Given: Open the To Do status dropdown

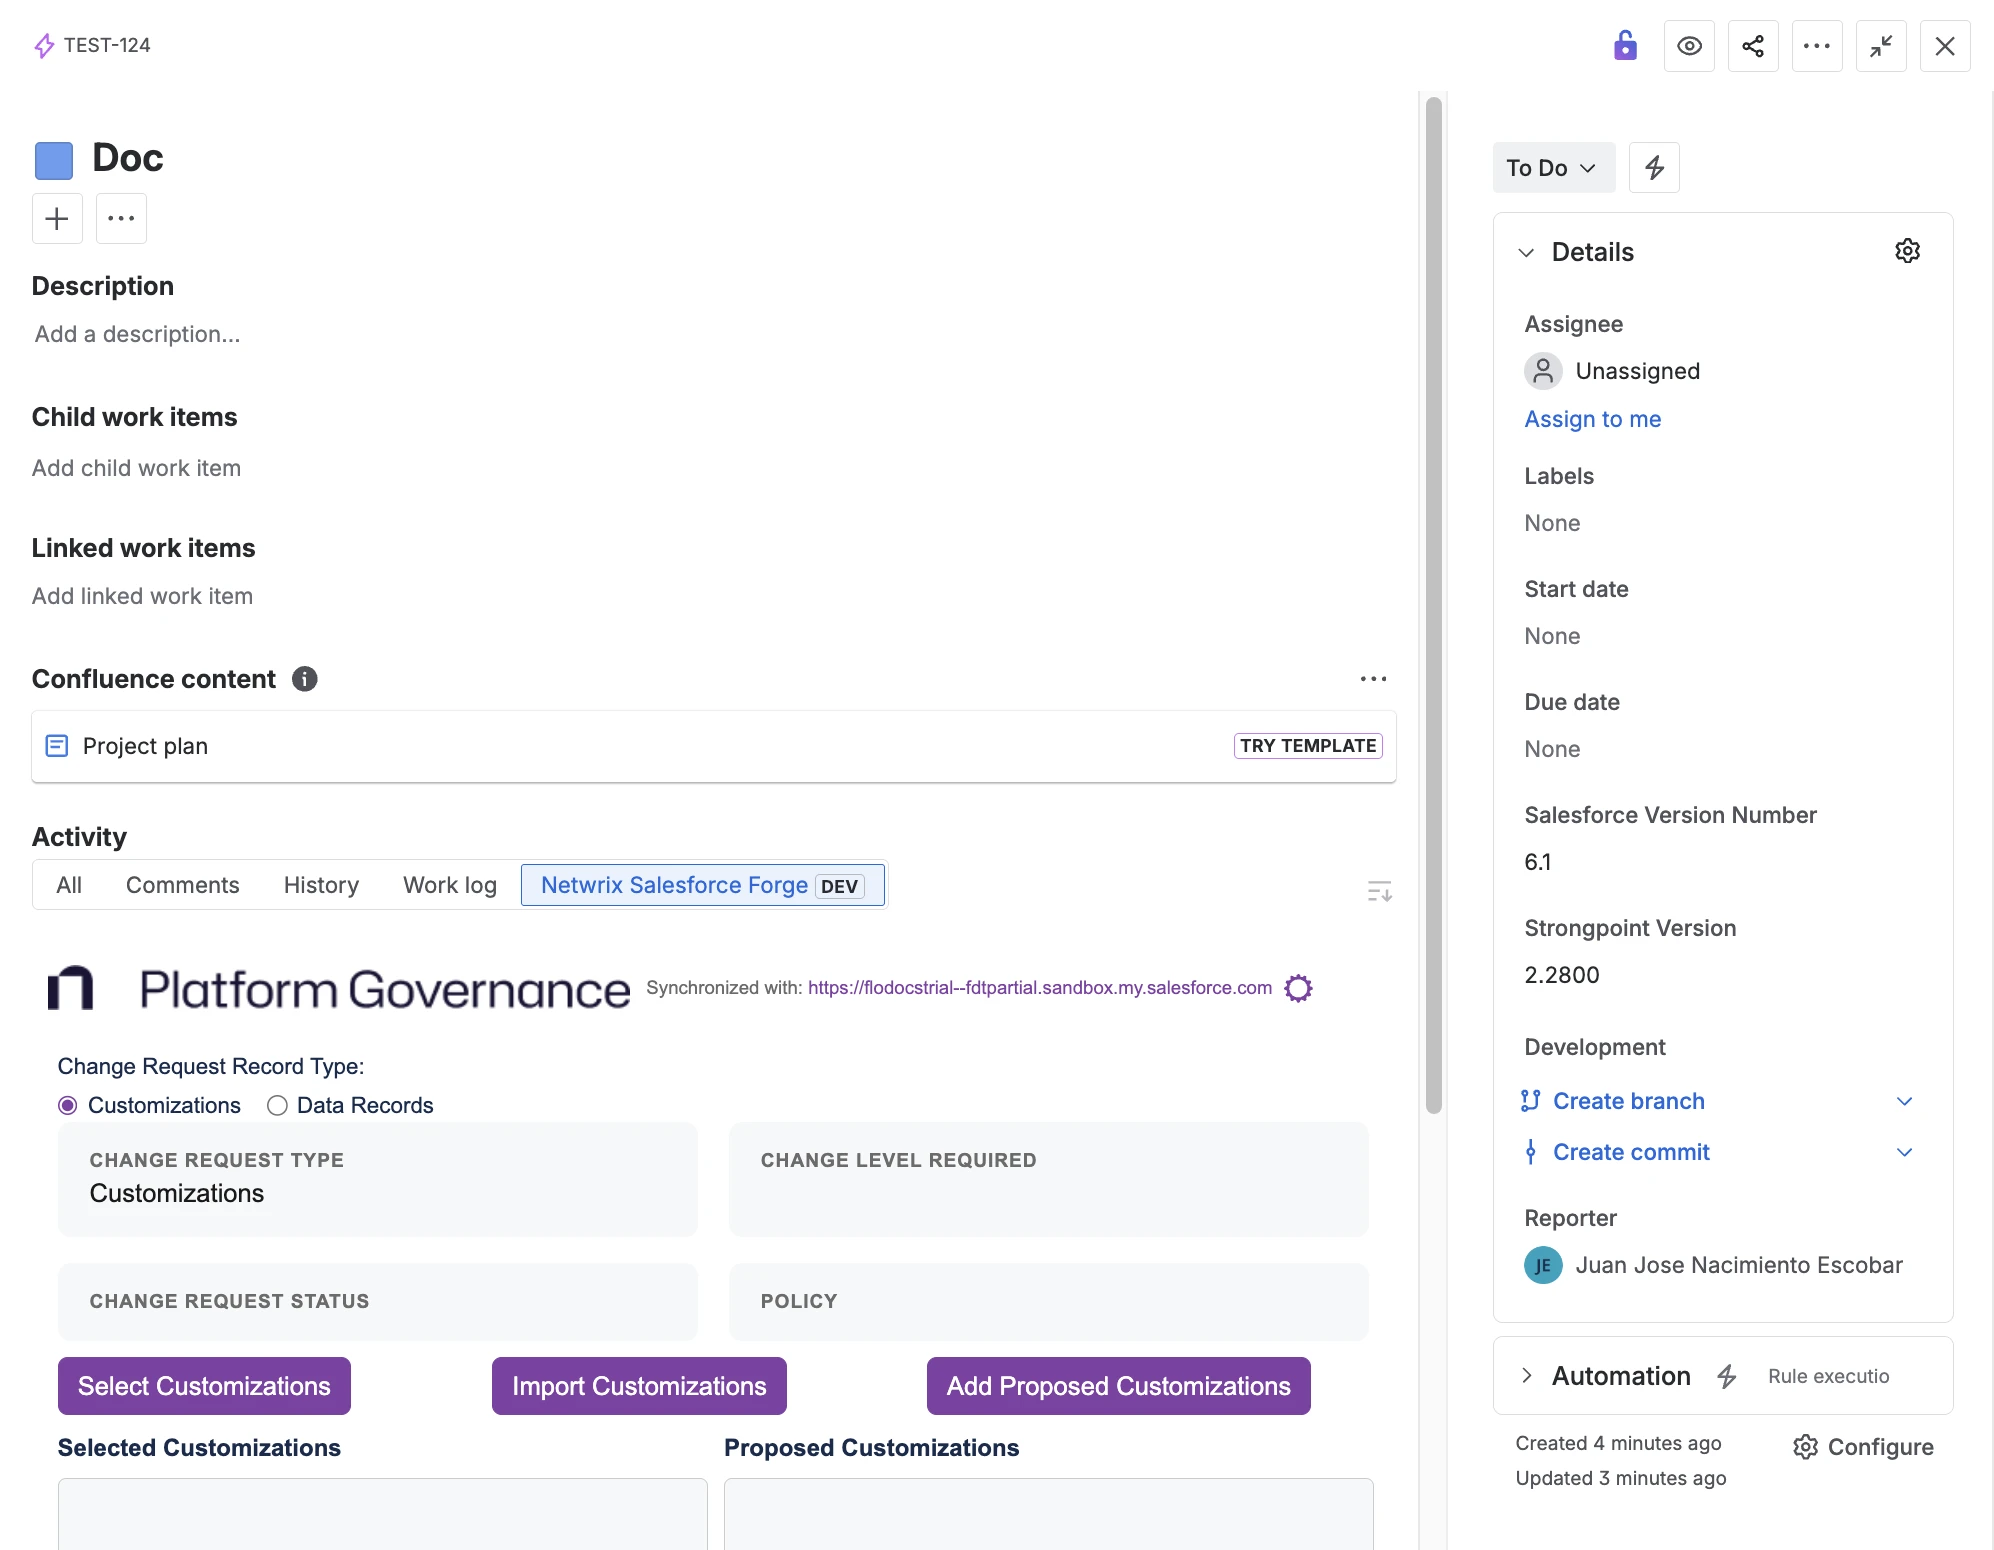Looking at the screenshot, I should [x=1553, y=168].
